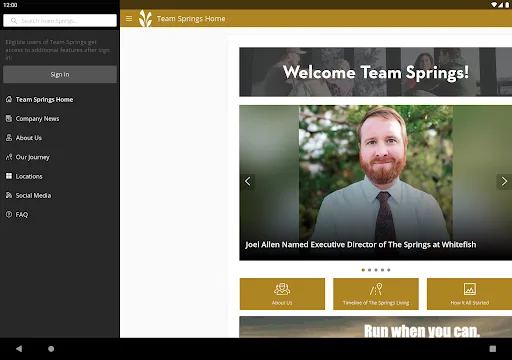Select Social Media sidebar item
Screen dimensions: 512x360
tap(60, 195)
